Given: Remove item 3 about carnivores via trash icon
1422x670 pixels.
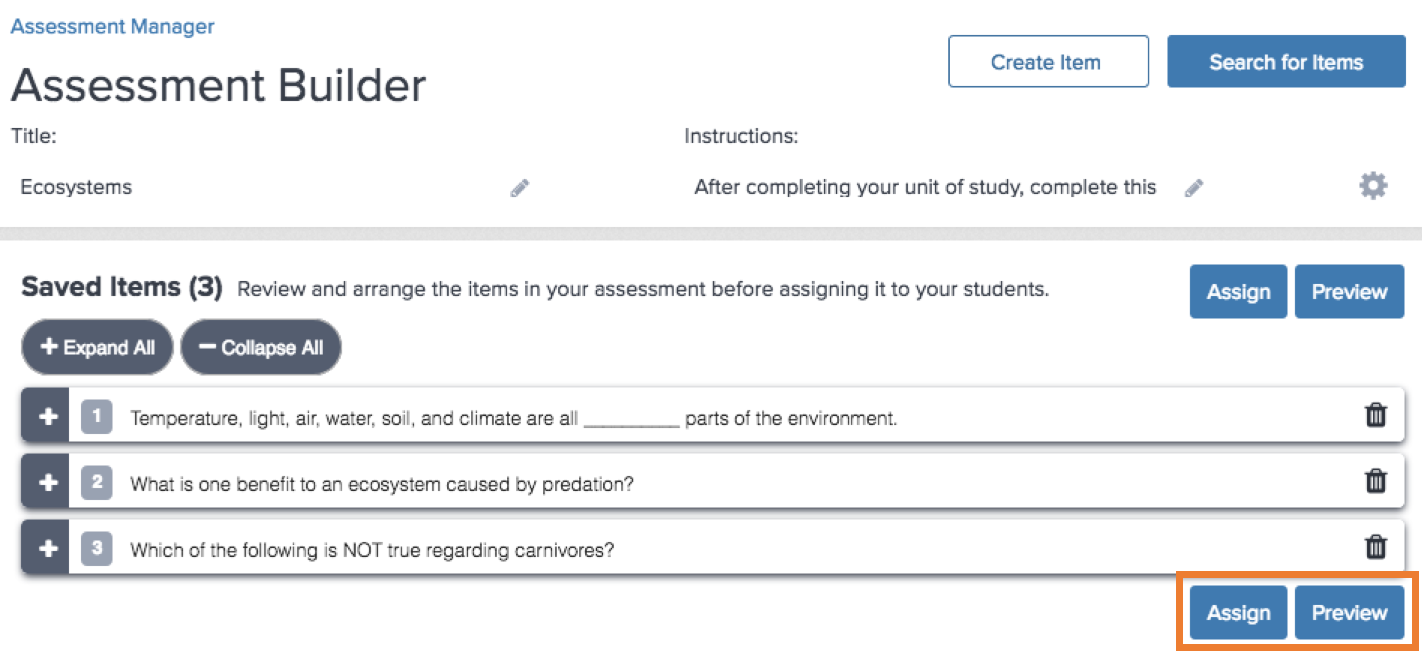Looking at the screenshot, I should [x=1376, y=547].
